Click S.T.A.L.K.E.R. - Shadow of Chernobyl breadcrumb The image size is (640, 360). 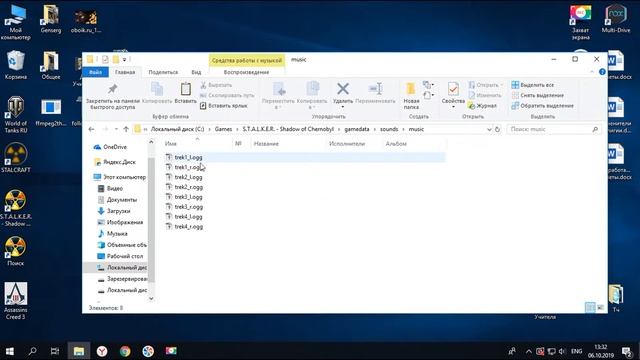[x=288, y=129]
